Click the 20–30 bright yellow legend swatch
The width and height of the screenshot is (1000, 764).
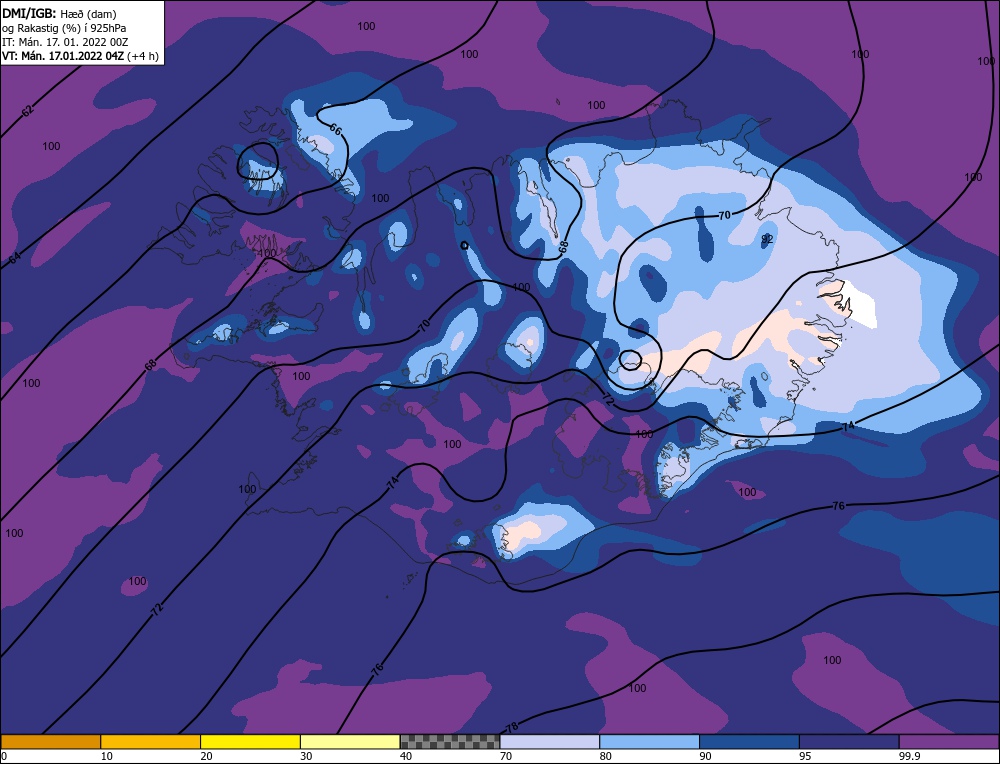250,741
